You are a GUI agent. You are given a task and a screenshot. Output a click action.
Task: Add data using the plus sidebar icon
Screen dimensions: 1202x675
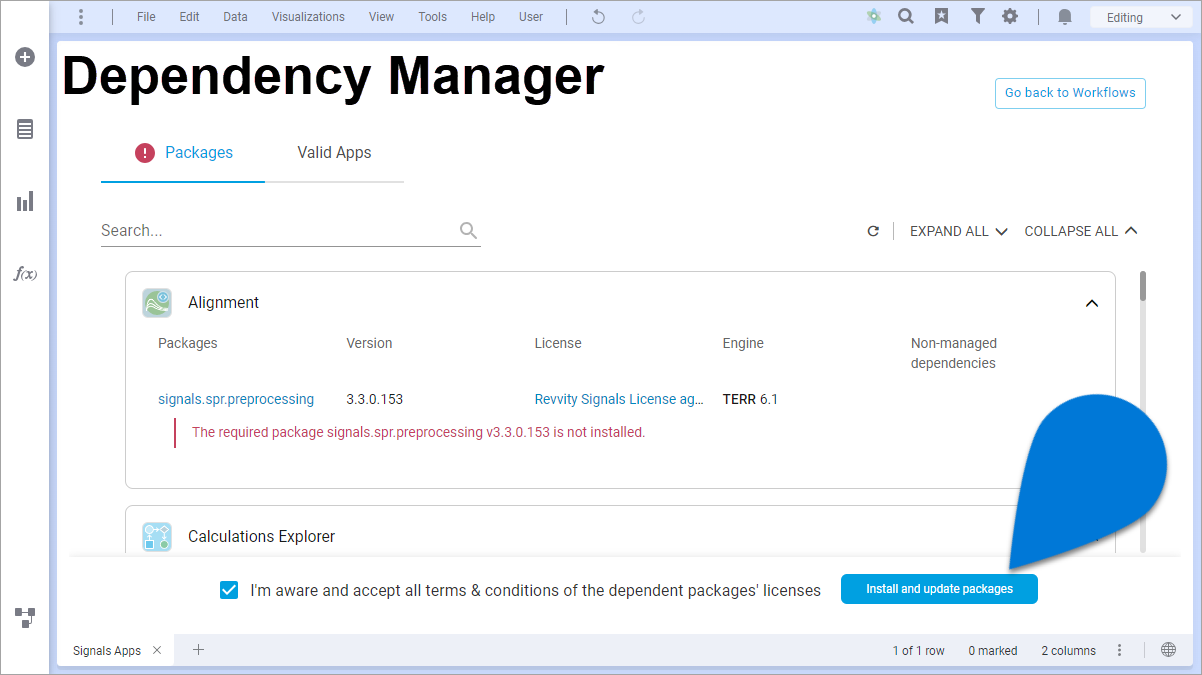[25, 57]
